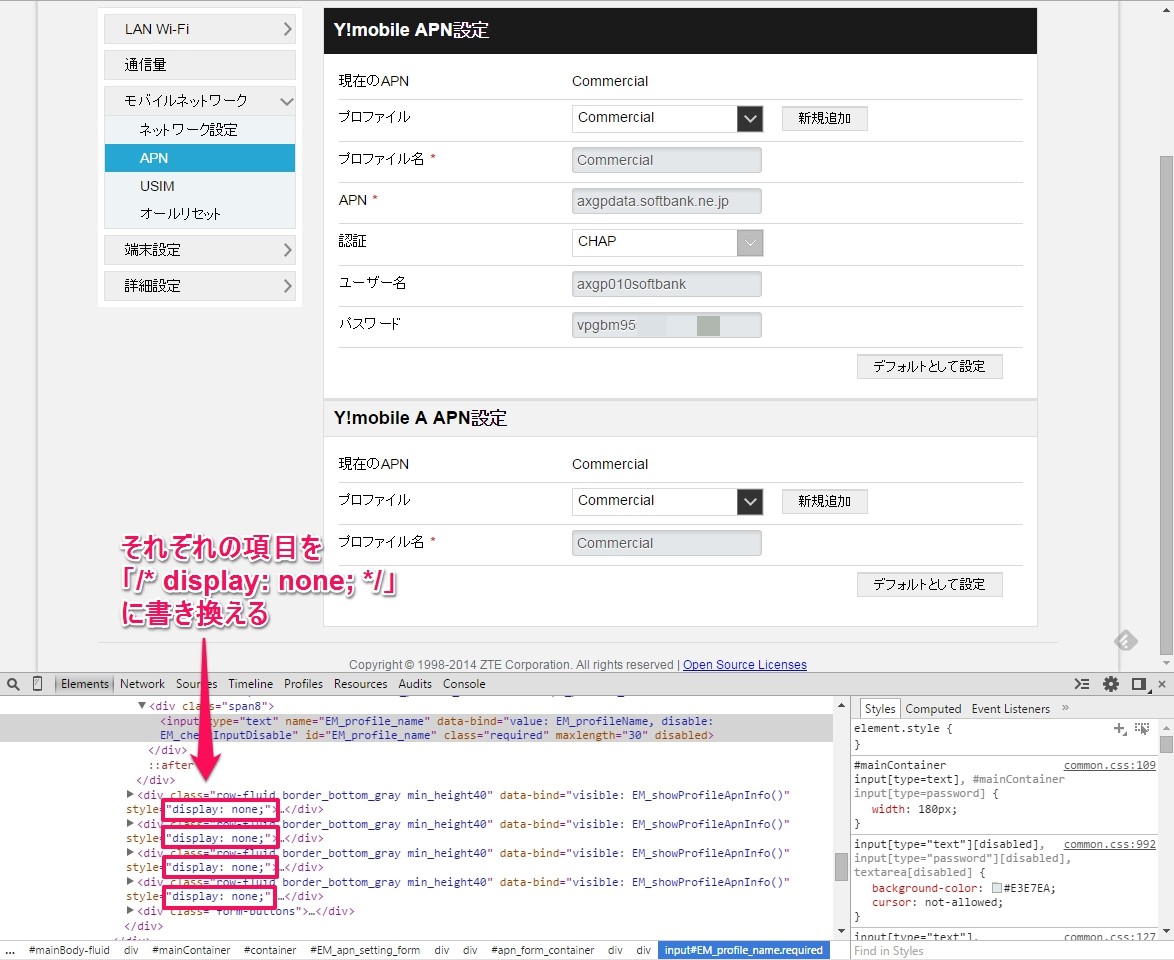Click the DevTools search magnifier icon
Screen dimensions: 1174x960
tap(13, 684)
